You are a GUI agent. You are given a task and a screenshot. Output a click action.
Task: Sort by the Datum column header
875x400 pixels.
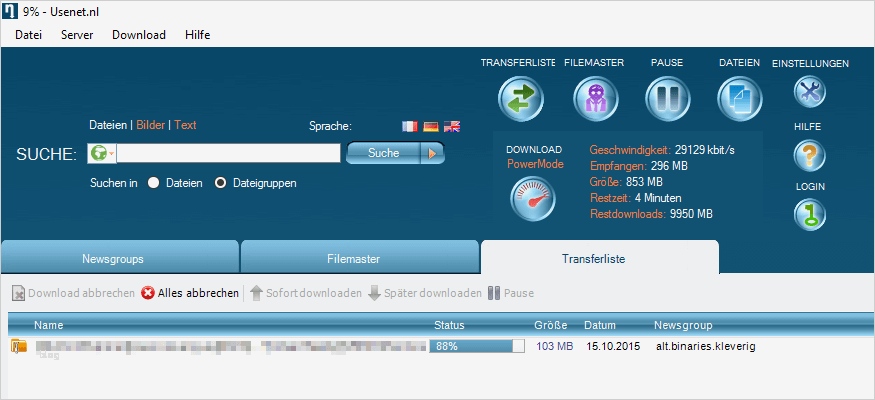[x=600, y=325]
